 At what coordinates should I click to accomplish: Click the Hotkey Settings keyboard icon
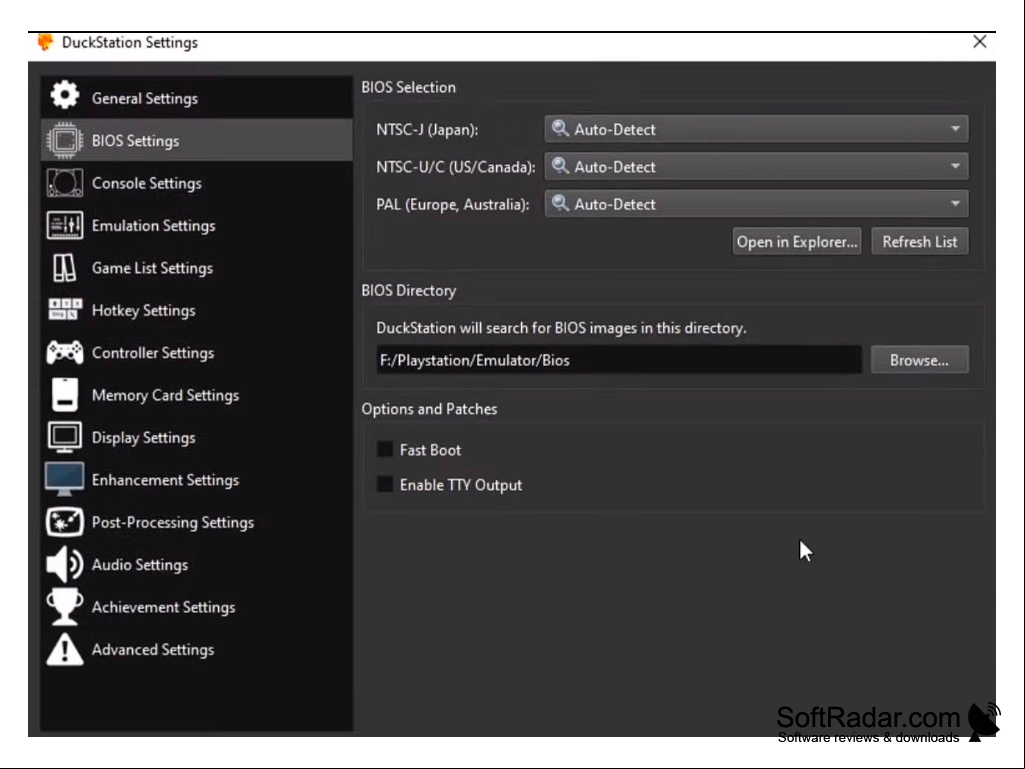point(65,309)
